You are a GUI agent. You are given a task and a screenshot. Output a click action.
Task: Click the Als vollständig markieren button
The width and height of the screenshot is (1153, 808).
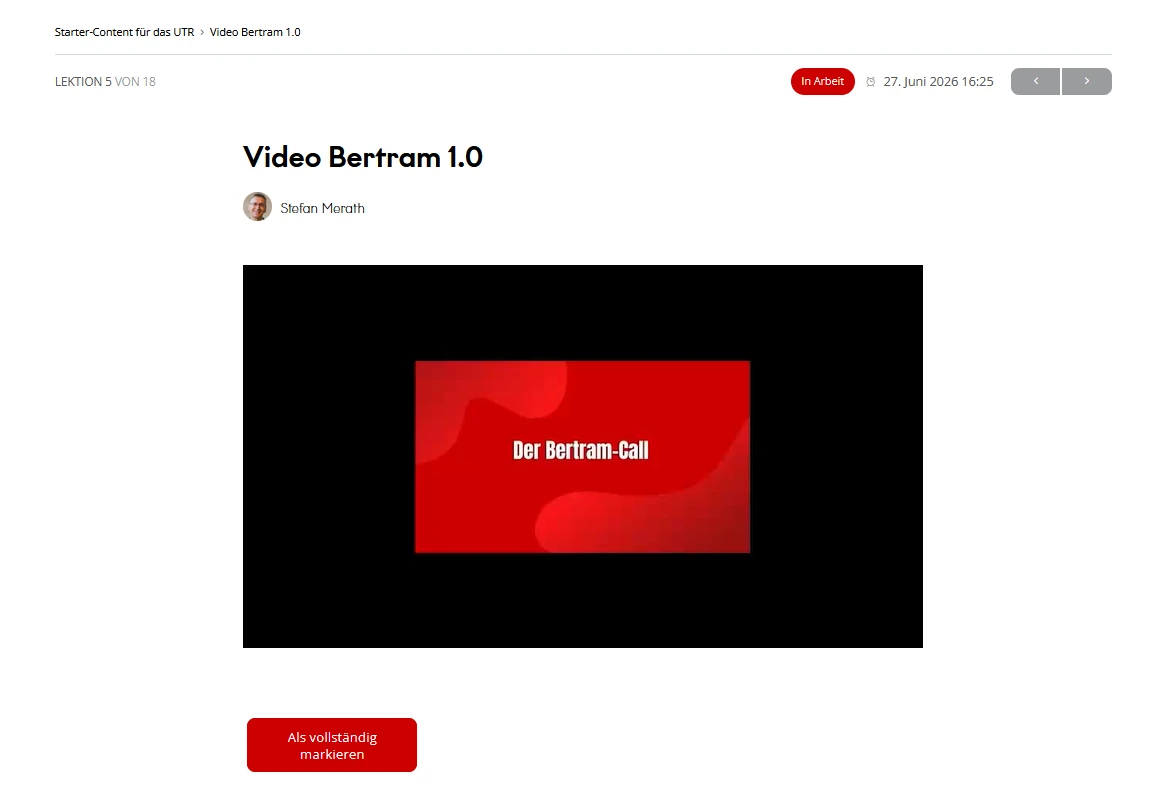[x=331, y=744]
